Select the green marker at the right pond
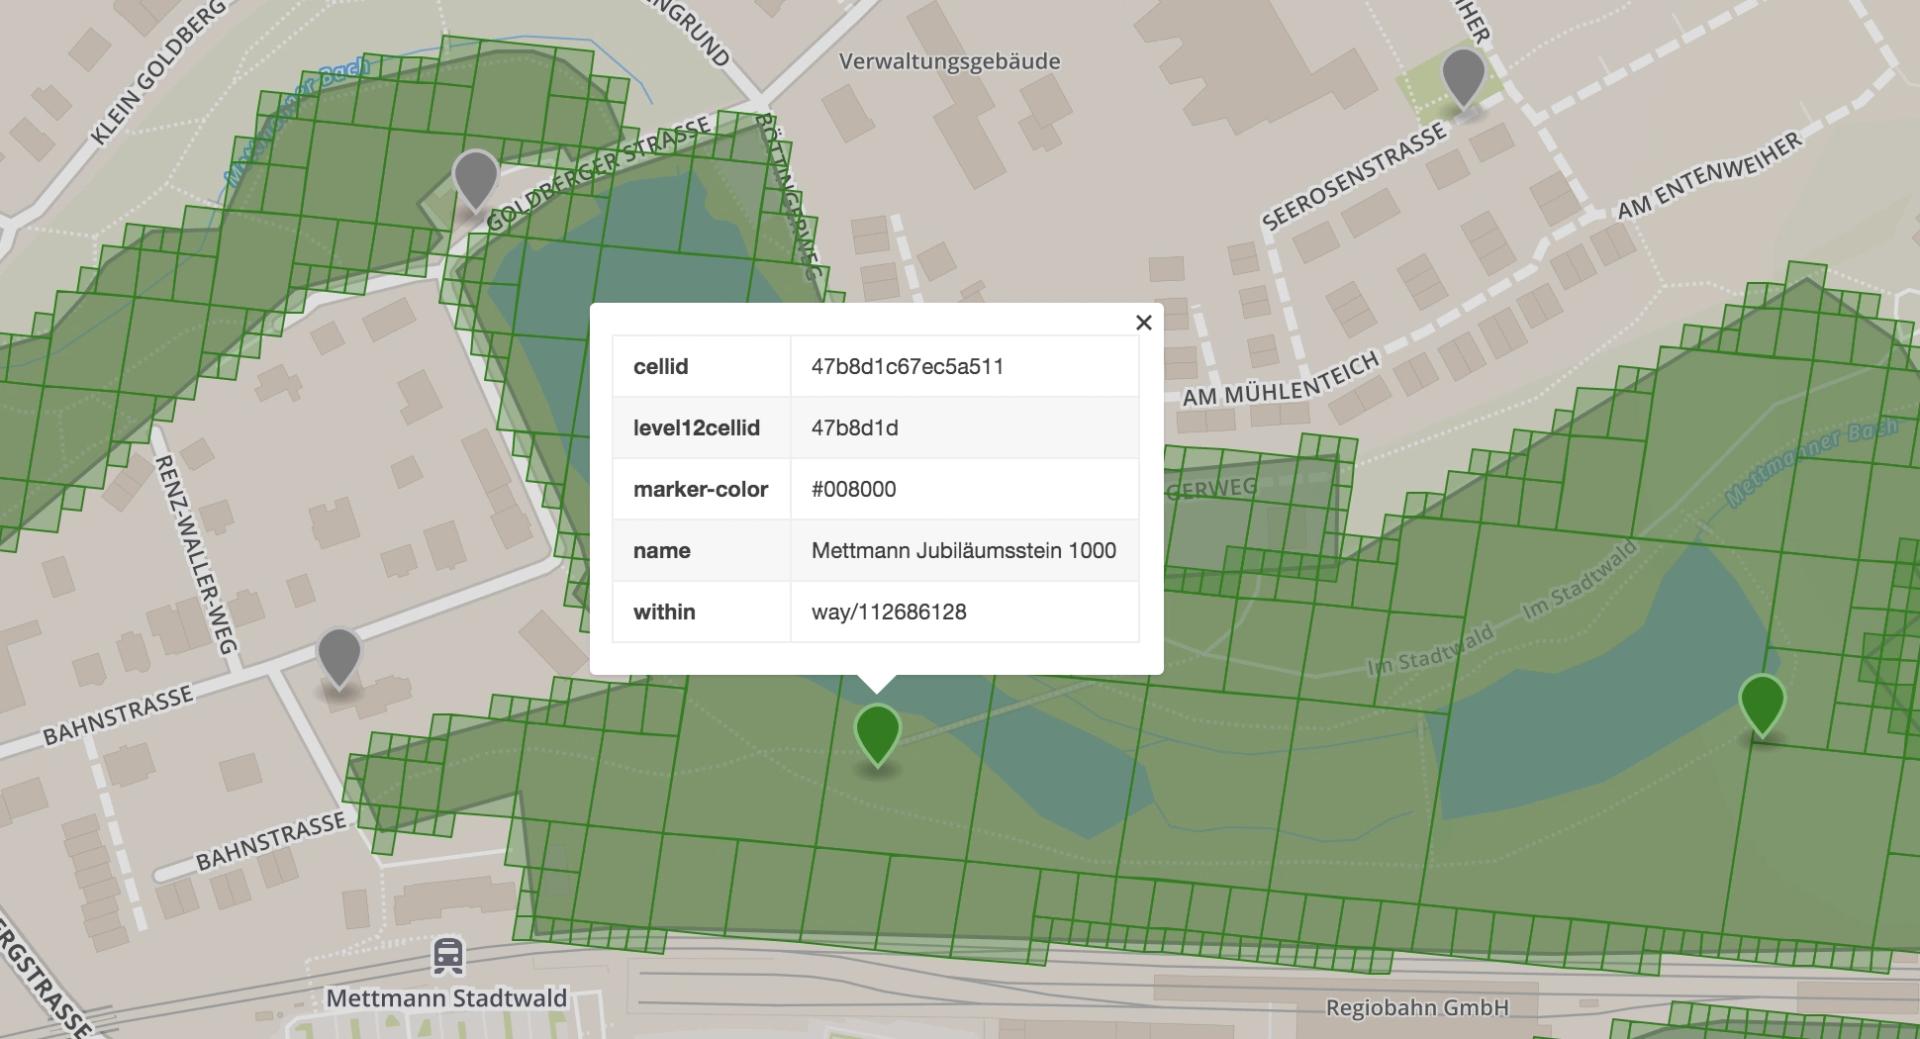Image resolution: width=1920 pixels, height=1039 pixels. point(1761,703)
